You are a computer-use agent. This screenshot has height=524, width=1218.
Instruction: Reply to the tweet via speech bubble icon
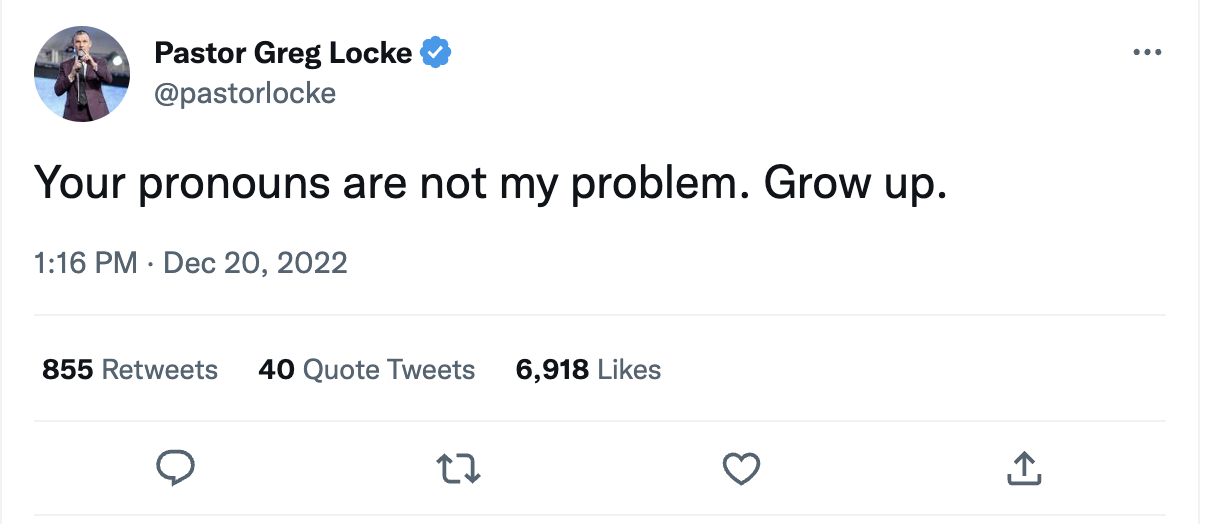click(x=175, y=467)
